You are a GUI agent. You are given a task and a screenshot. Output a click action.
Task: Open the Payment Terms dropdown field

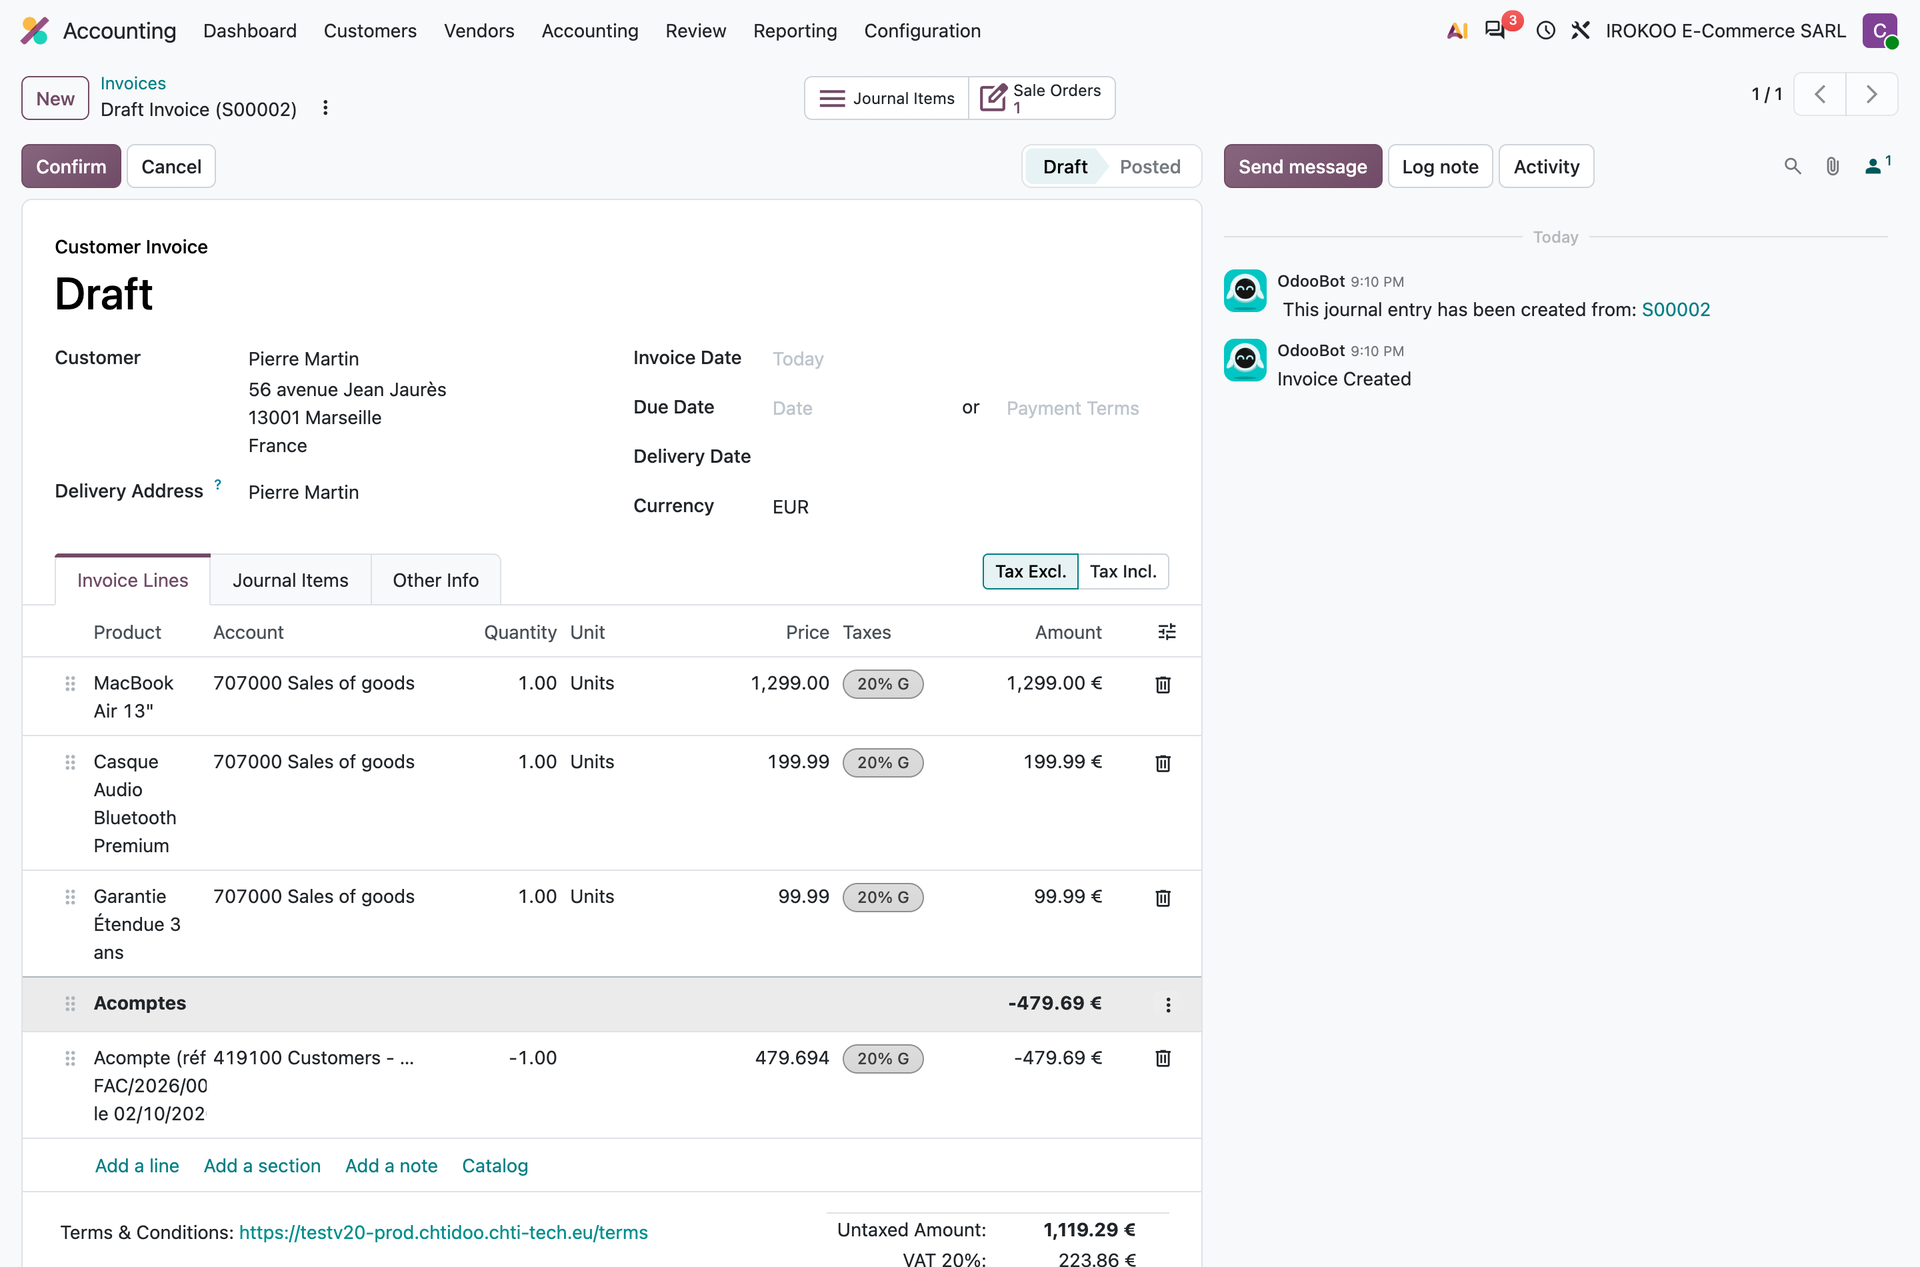coord(1085,408)
